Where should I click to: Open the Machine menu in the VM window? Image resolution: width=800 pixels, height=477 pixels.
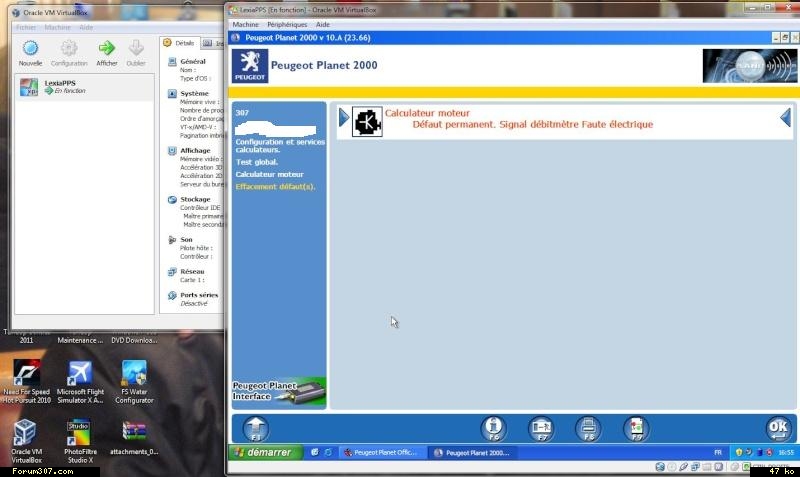click(245, 23)
